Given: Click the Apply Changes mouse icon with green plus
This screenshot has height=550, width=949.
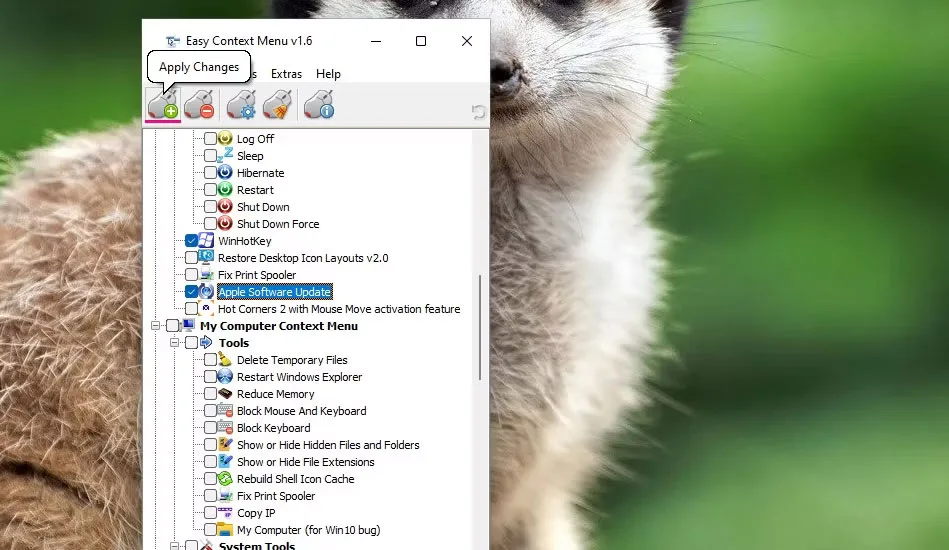Looking at the screenshot, I should pos(163,105).
